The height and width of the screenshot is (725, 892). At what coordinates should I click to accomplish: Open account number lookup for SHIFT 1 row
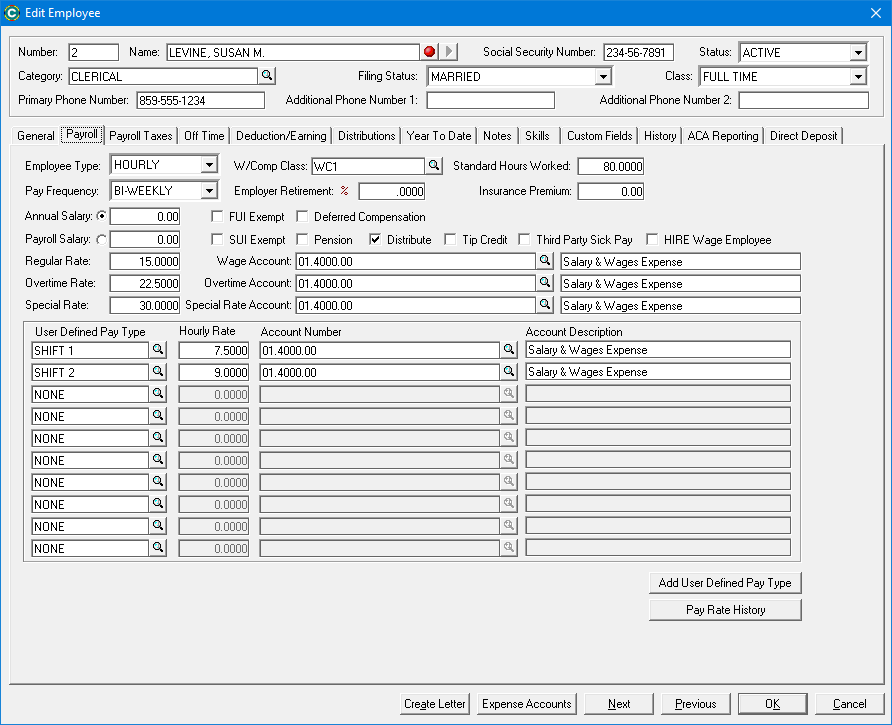tap(509, 349)
